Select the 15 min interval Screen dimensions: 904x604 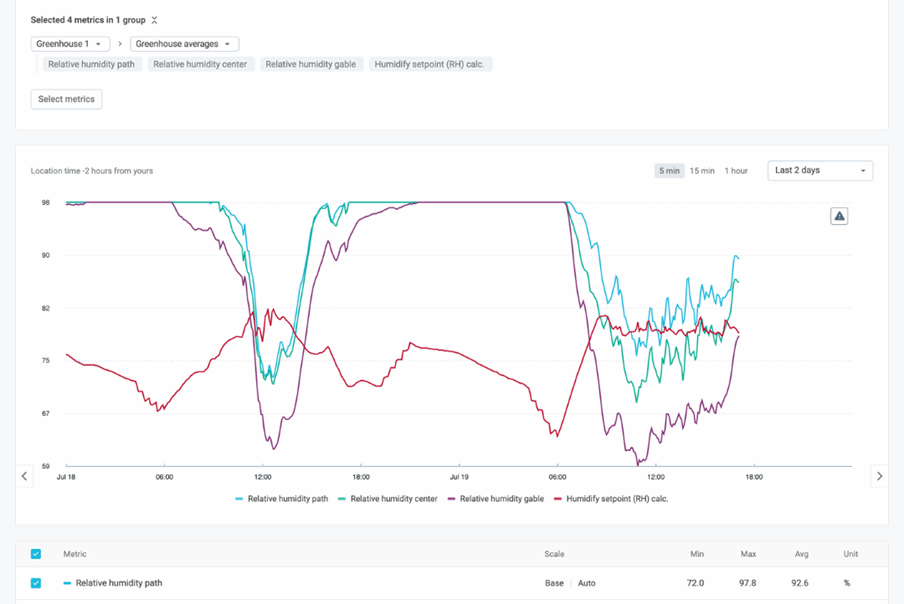tap(702, 171)
